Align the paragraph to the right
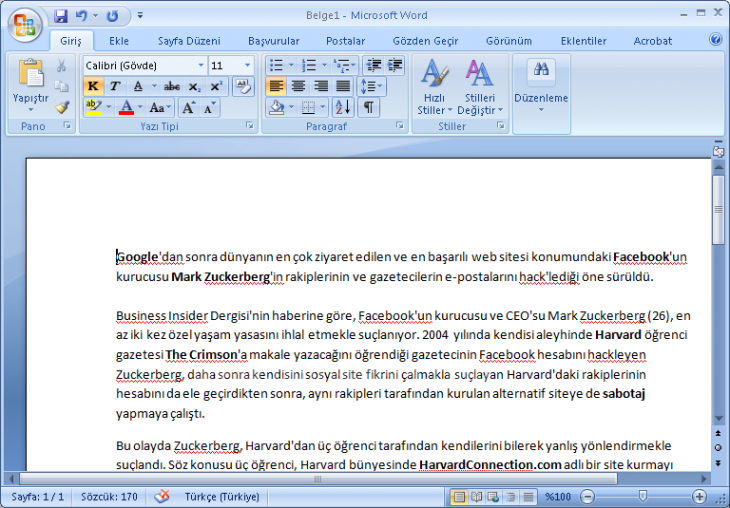The image size is (730, 508). coord(320,86)
